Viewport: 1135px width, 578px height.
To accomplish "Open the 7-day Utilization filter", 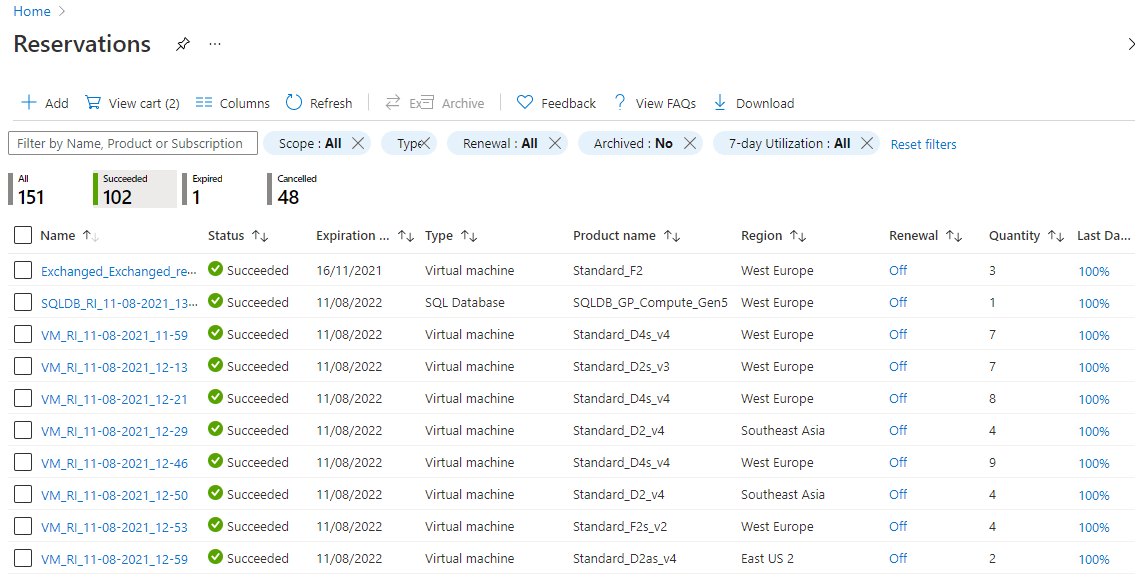I will [789, 143].
